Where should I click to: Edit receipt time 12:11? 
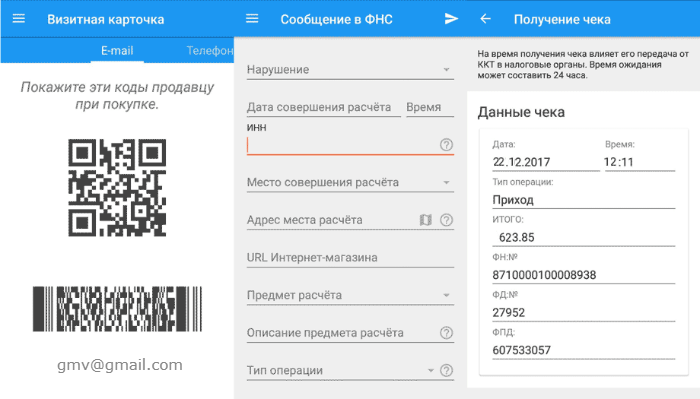(640, 162)
